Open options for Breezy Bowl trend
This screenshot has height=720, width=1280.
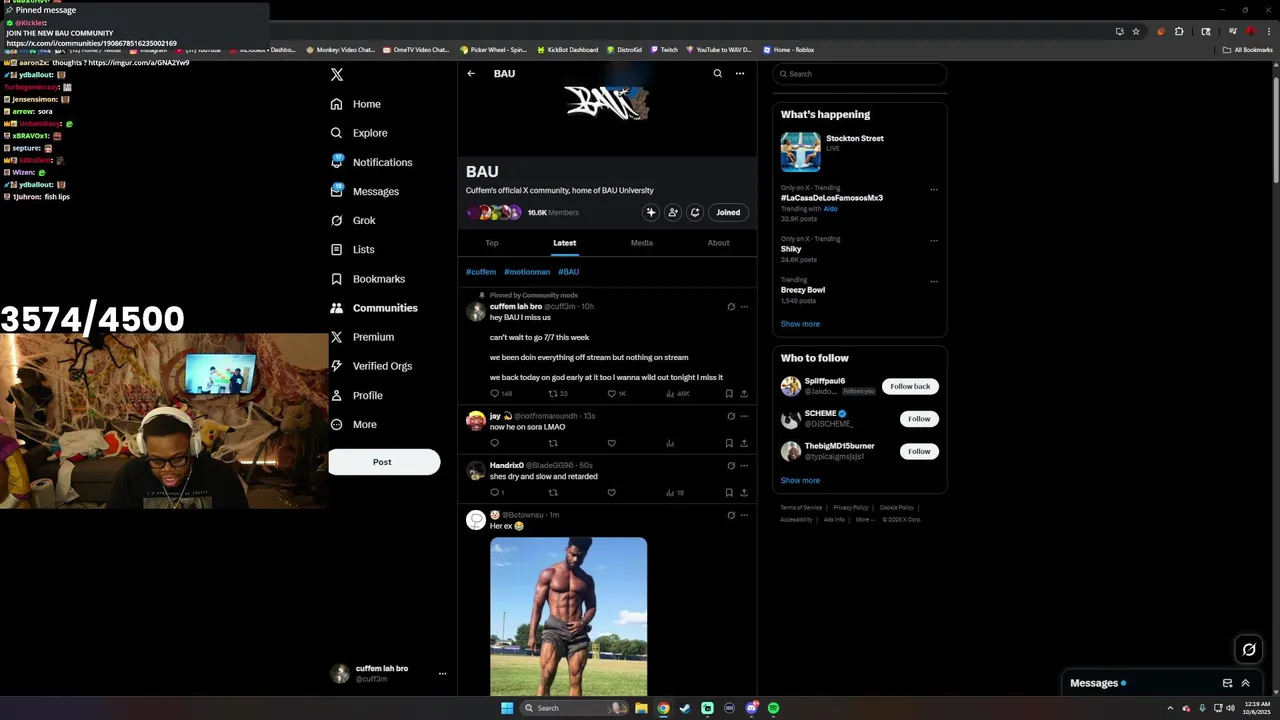[x=934, y=282]
